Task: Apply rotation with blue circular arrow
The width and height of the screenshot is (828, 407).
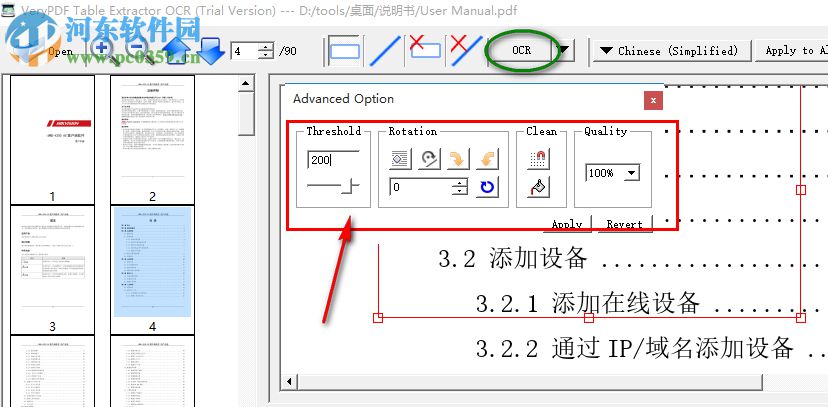Action: [x=487, y=187]
